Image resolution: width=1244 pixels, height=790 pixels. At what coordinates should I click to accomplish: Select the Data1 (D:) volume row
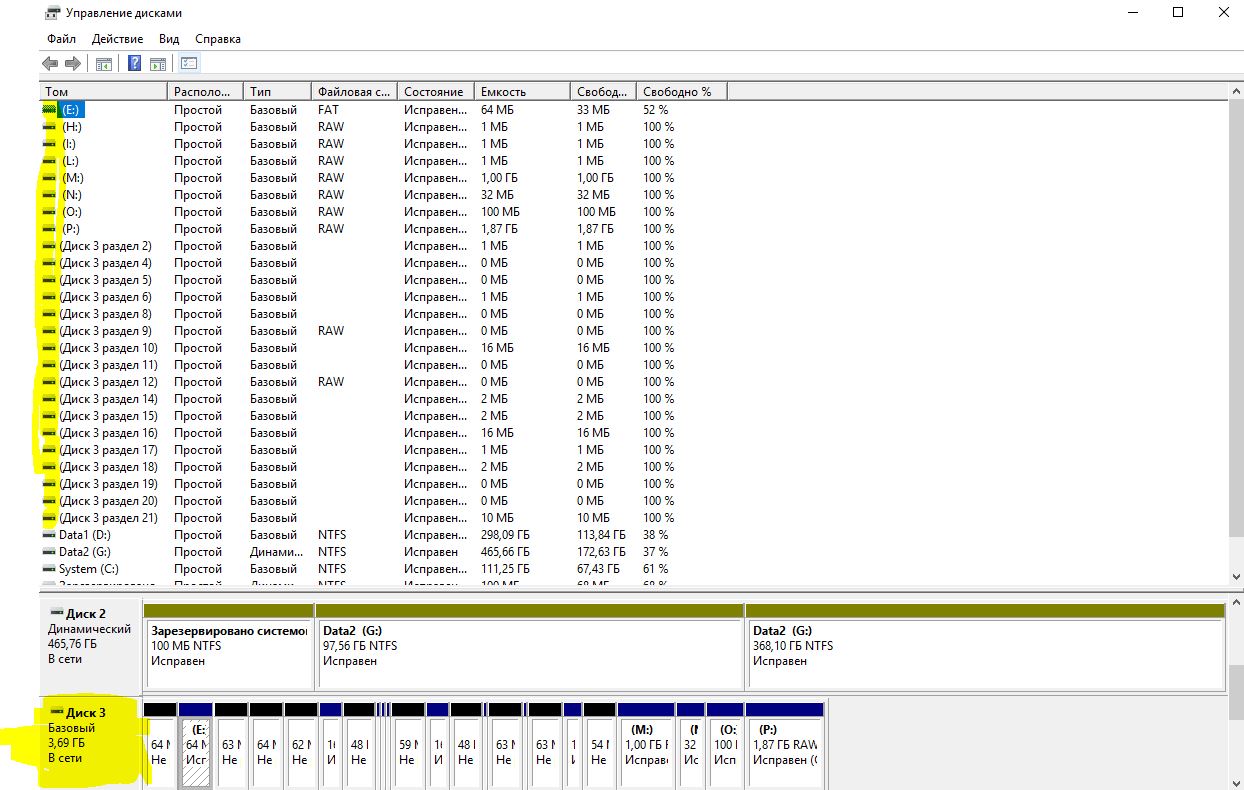click(85, 535)
